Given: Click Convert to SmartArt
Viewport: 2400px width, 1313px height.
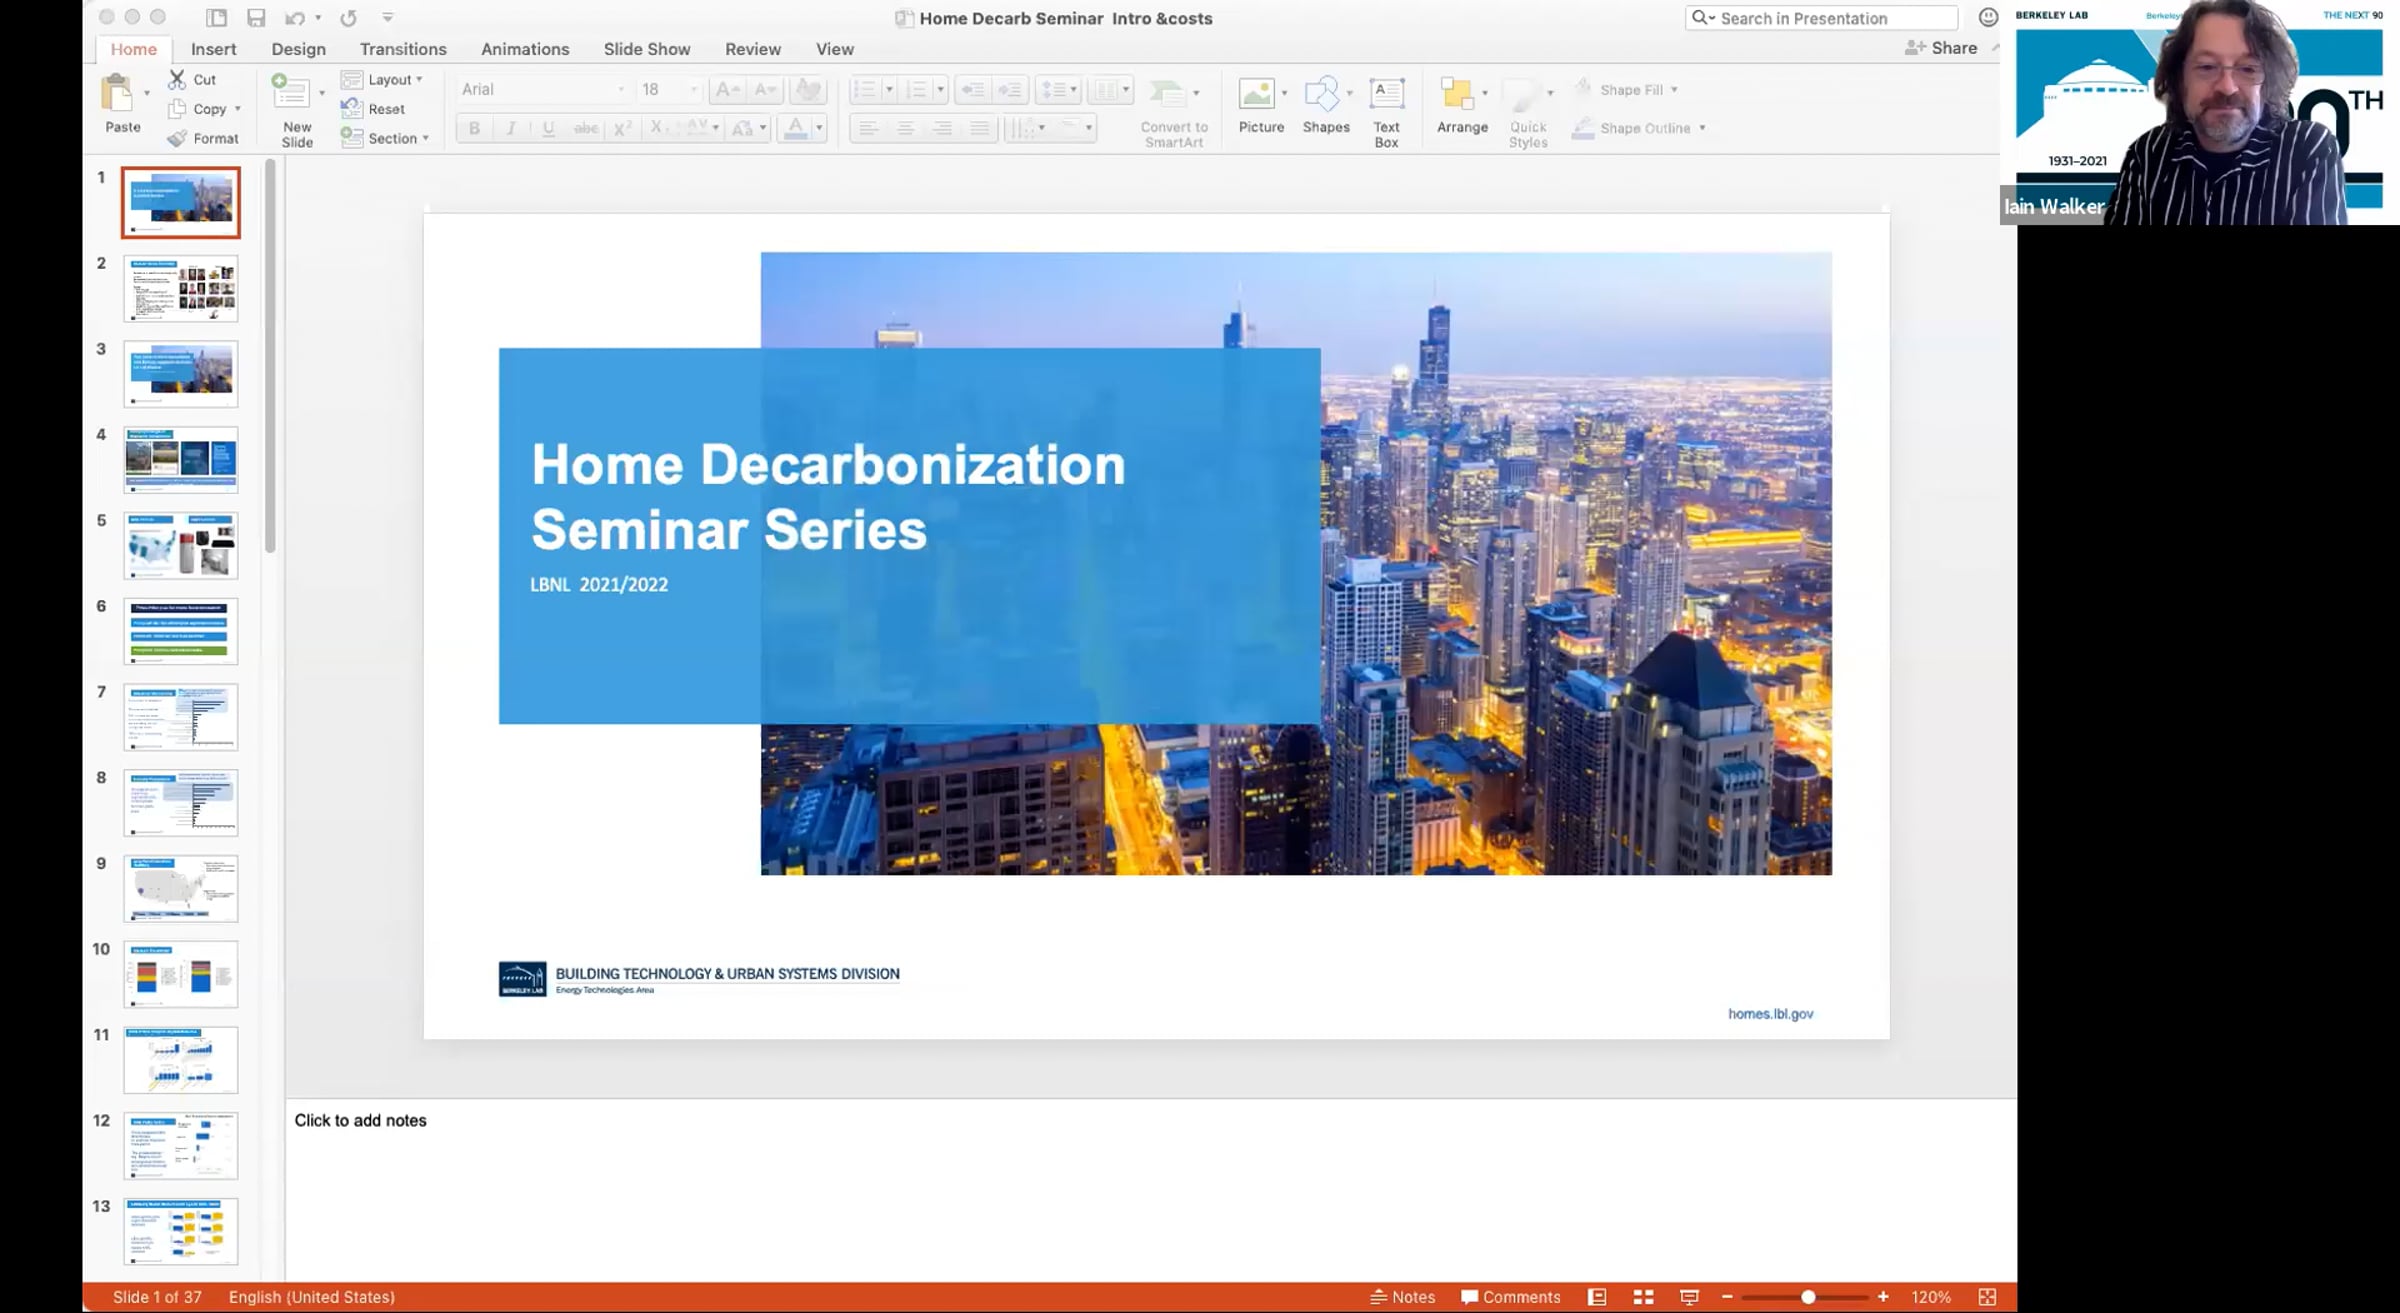Looking at the screenshot, I should [x=1174, y=112].
